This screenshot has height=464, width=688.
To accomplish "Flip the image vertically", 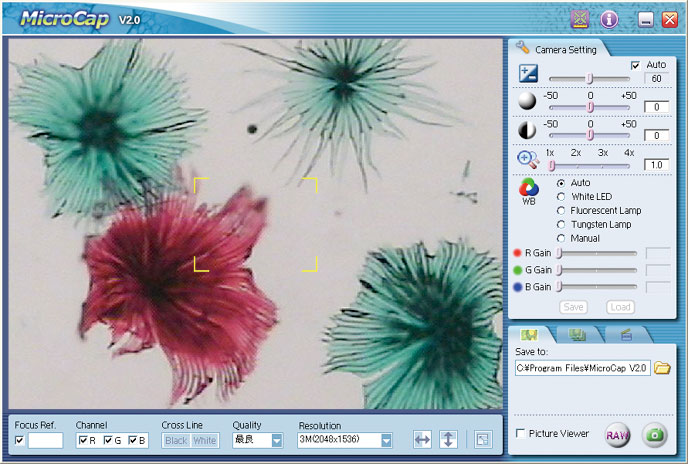I will 449,439.
